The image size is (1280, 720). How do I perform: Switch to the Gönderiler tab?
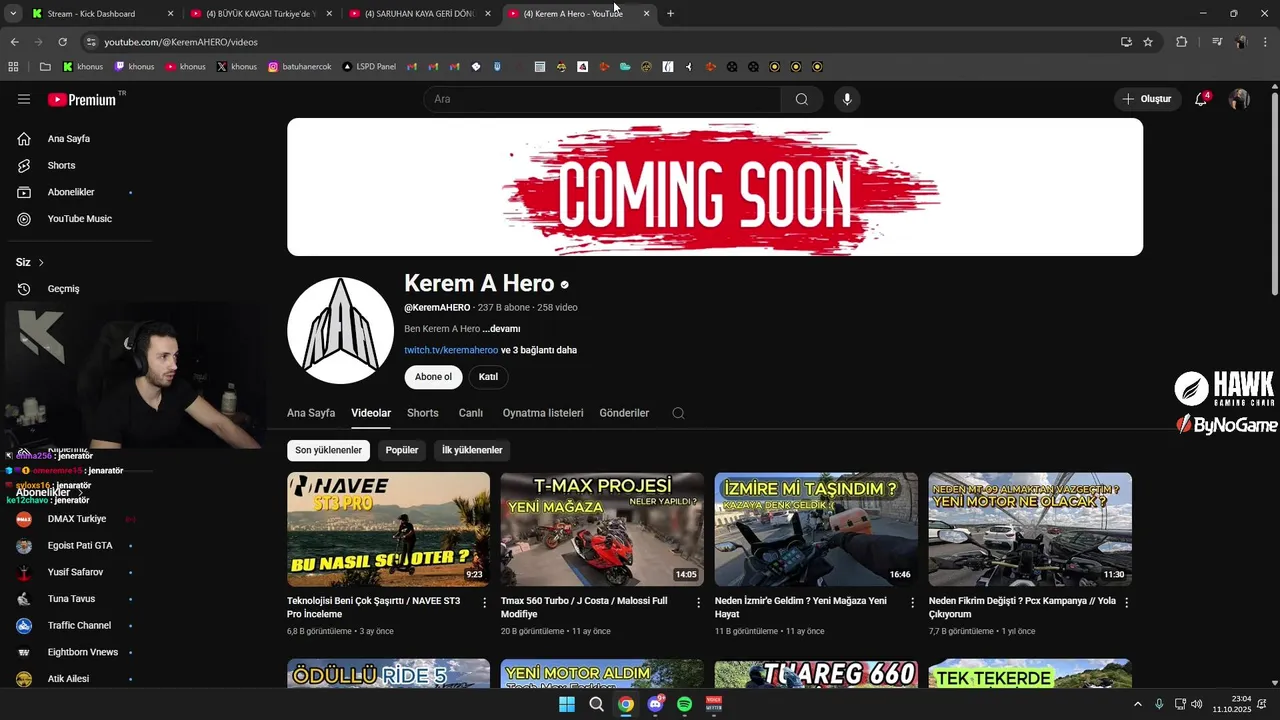tap(624, 413)
